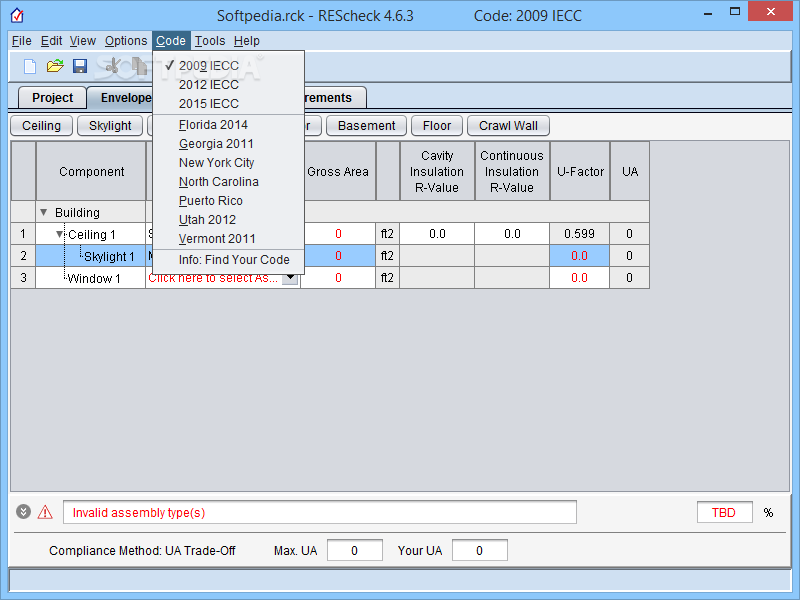Edit Window 1 U-Factor value
The image size is (800, 600).
tap(580, 278)
